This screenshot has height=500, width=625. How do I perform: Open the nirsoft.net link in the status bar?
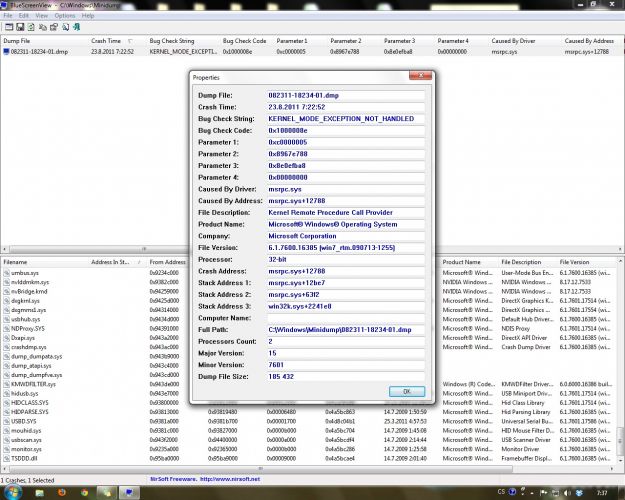pyautogui.click(x=230, y=479)
